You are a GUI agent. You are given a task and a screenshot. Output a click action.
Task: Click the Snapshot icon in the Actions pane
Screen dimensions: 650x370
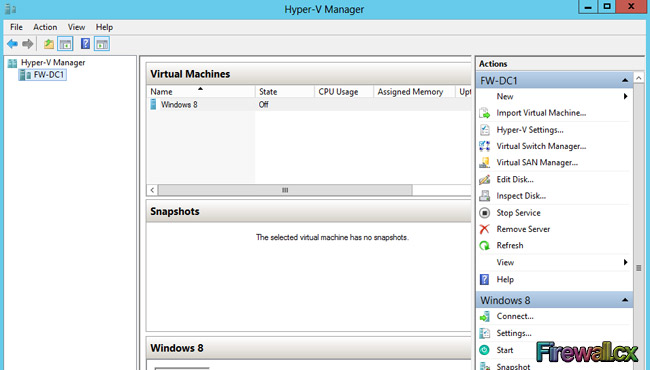(485, 366)
